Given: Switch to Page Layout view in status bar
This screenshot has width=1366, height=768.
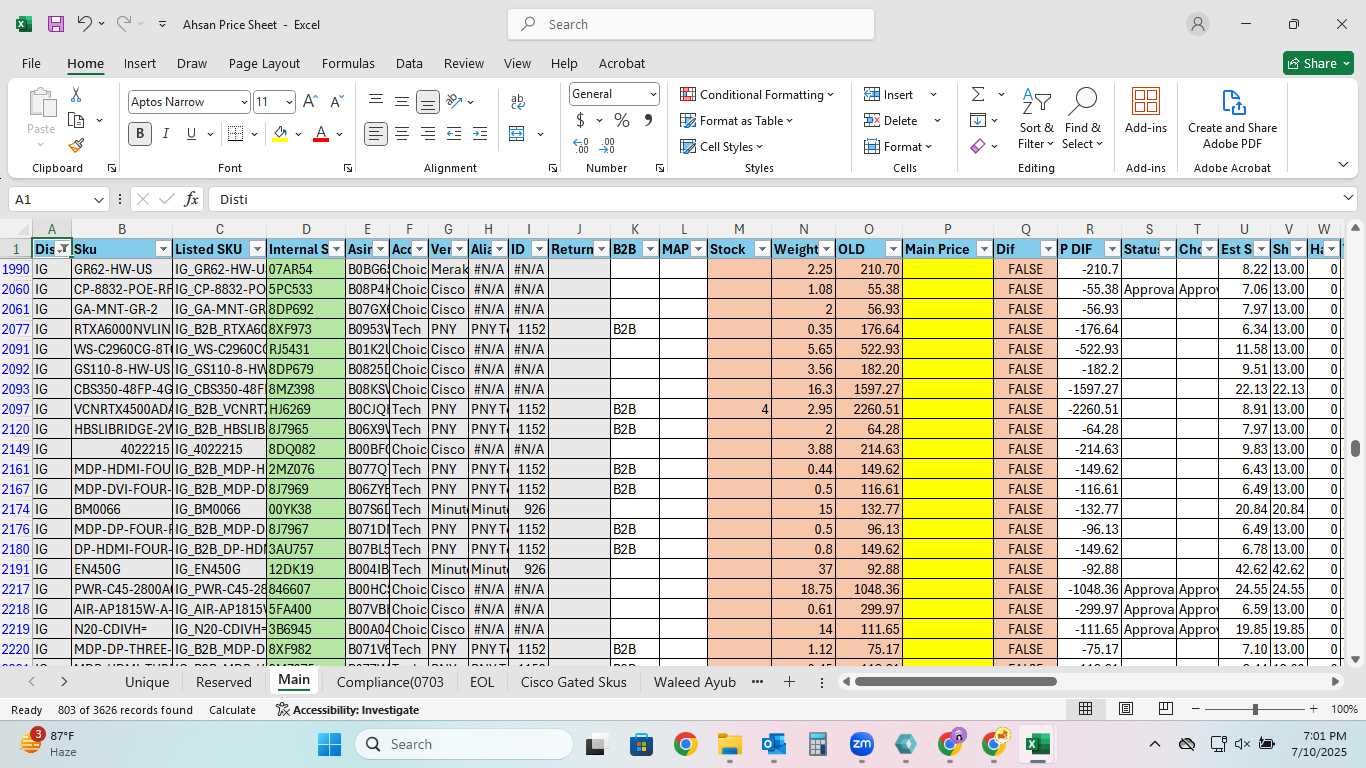Looking at the screenshot, I should point(1126,709).
